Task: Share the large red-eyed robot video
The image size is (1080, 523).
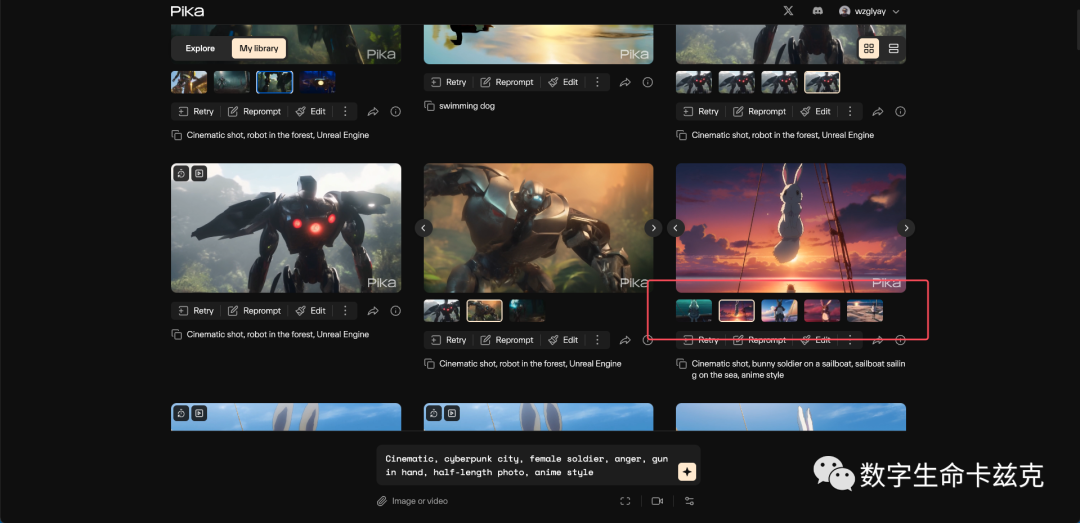Action: [x=373, y=311]
